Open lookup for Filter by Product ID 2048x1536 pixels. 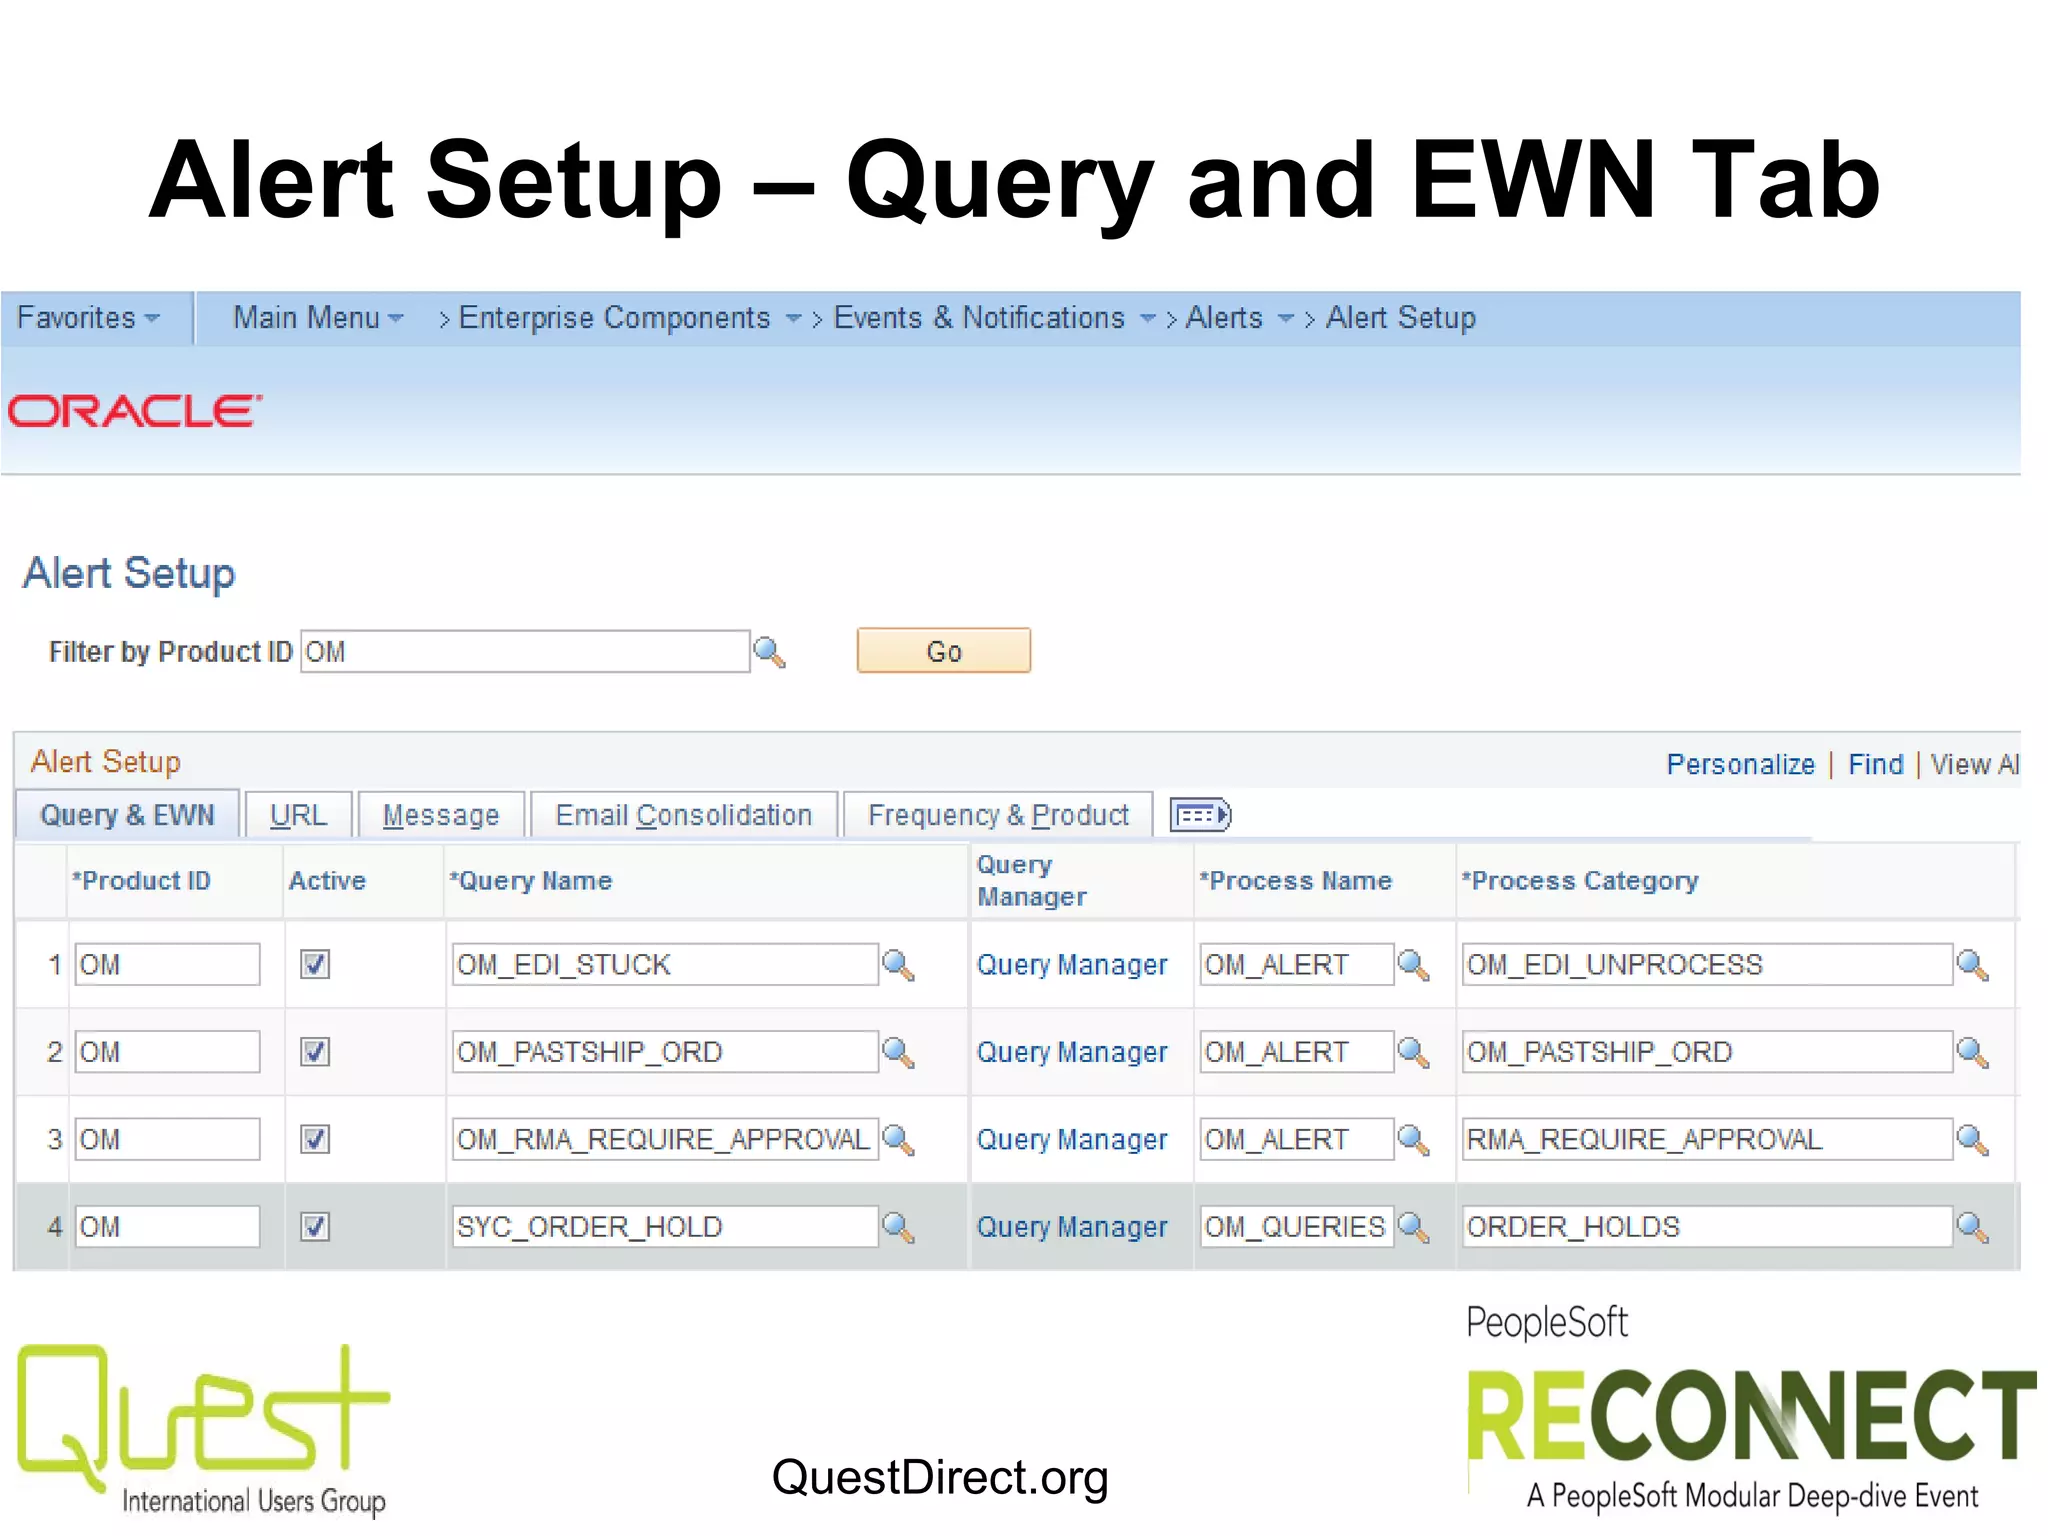(x=769, y=652)
